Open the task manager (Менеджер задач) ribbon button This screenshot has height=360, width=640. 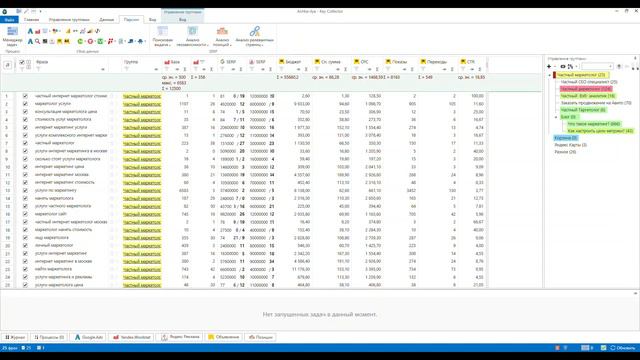pyautogui.click(x=12, y=36)
